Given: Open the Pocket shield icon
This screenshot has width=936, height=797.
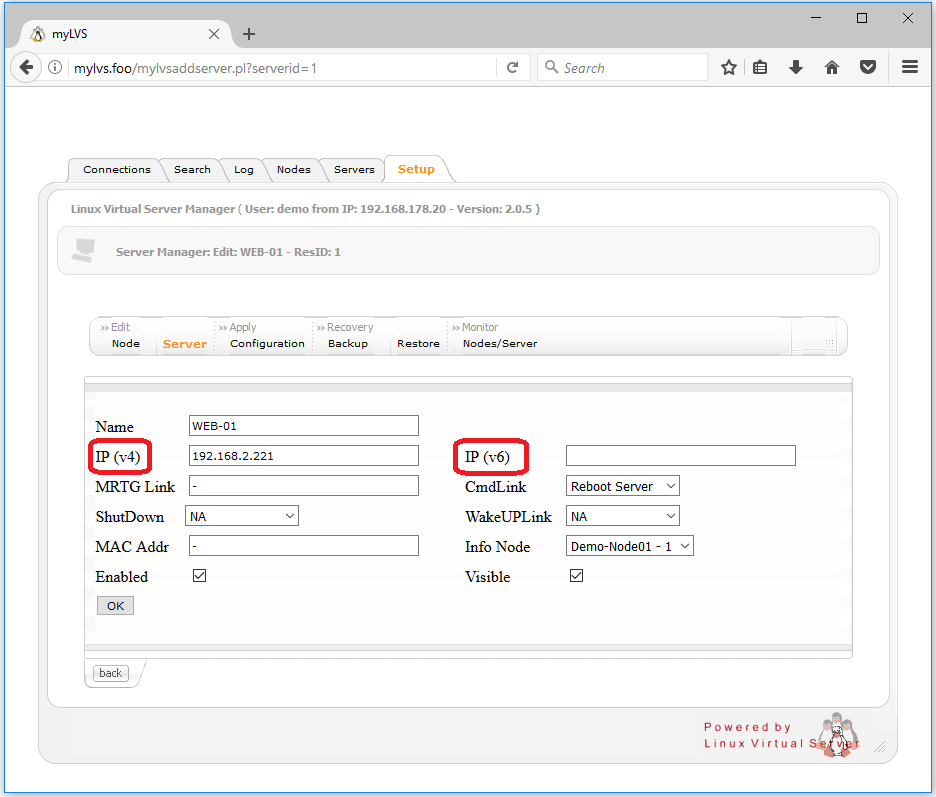Looking at the screenshot, I should [868, 68].
